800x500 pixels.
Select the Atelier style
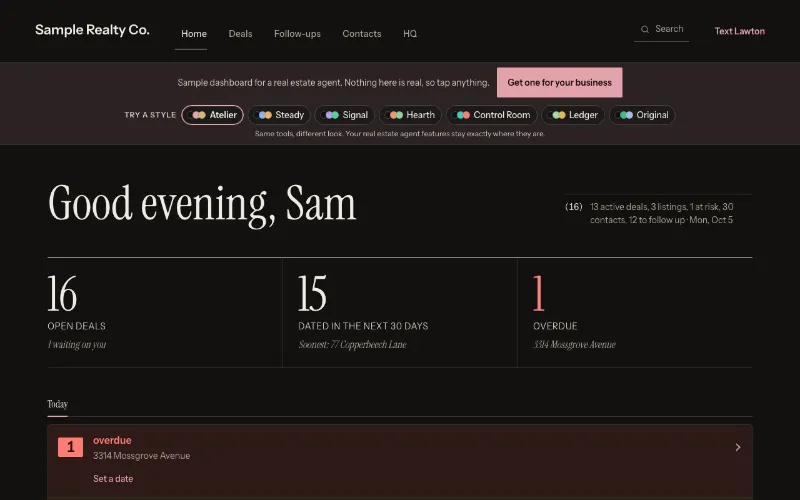[212, 115]
